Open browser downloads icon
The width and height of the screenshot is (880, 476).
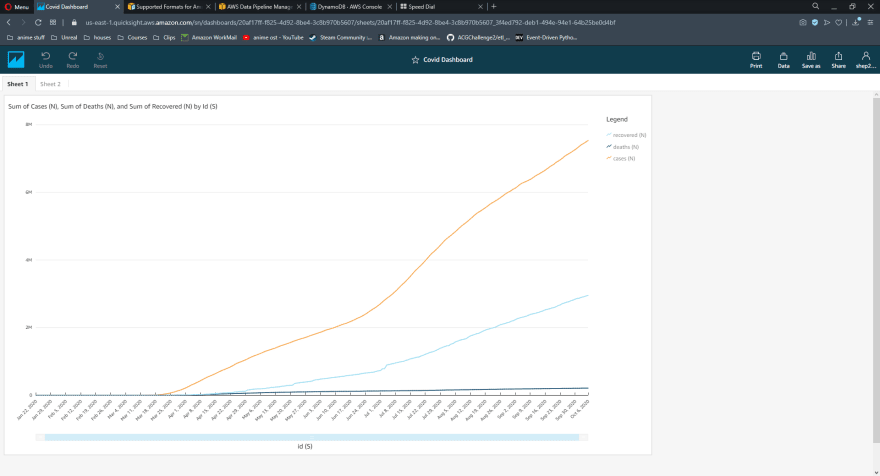tap(855, 22)
